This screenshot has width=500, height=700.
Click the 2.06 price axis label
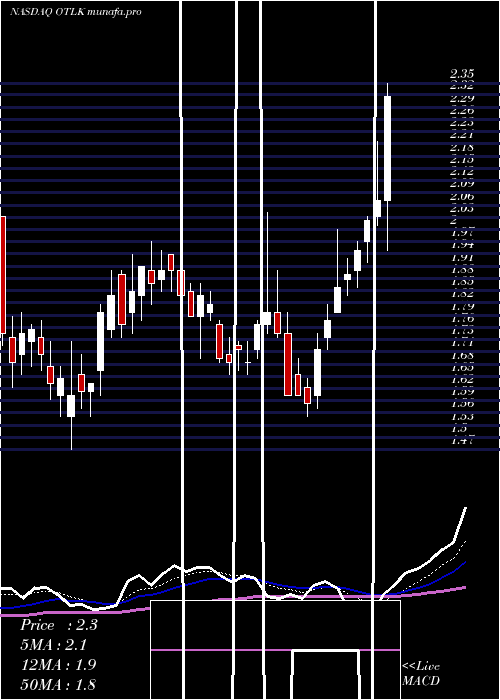462,196
